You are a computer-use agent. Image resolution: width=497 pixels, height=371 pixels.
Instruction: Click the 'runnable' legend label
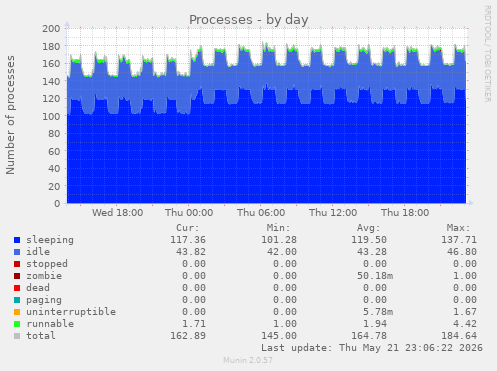tap(50, 324)
